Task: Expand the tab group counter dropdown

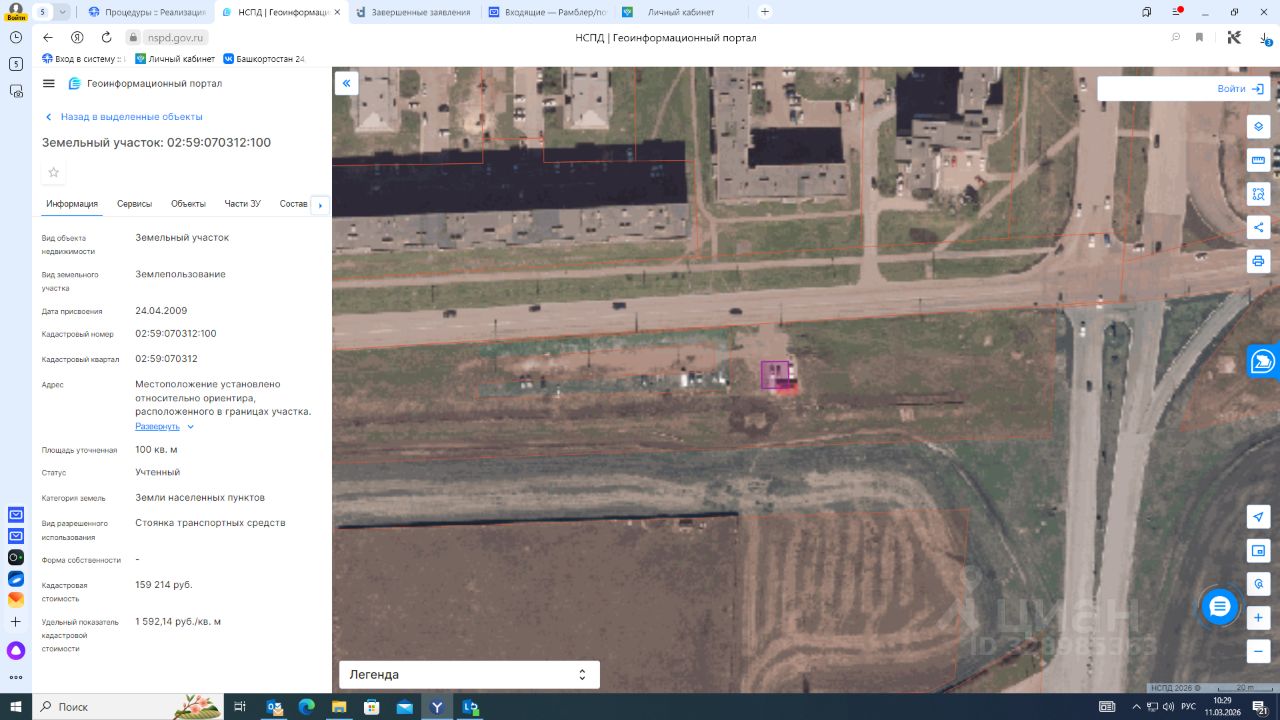Action: point(64,12)
